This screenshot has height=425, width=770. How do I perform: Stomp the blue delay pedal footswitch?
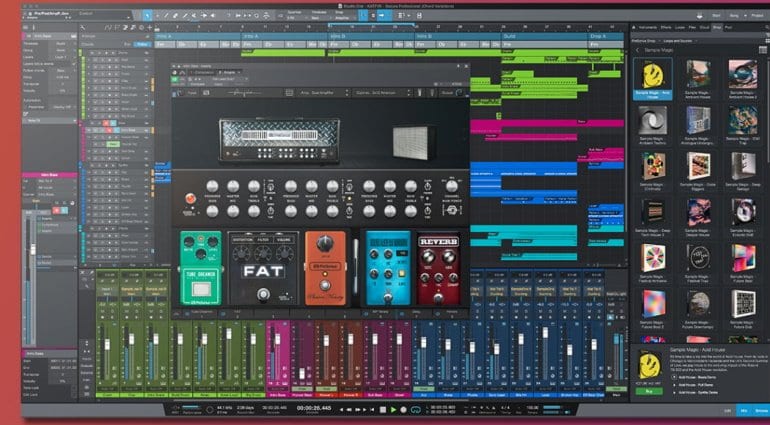click(387, 296)
